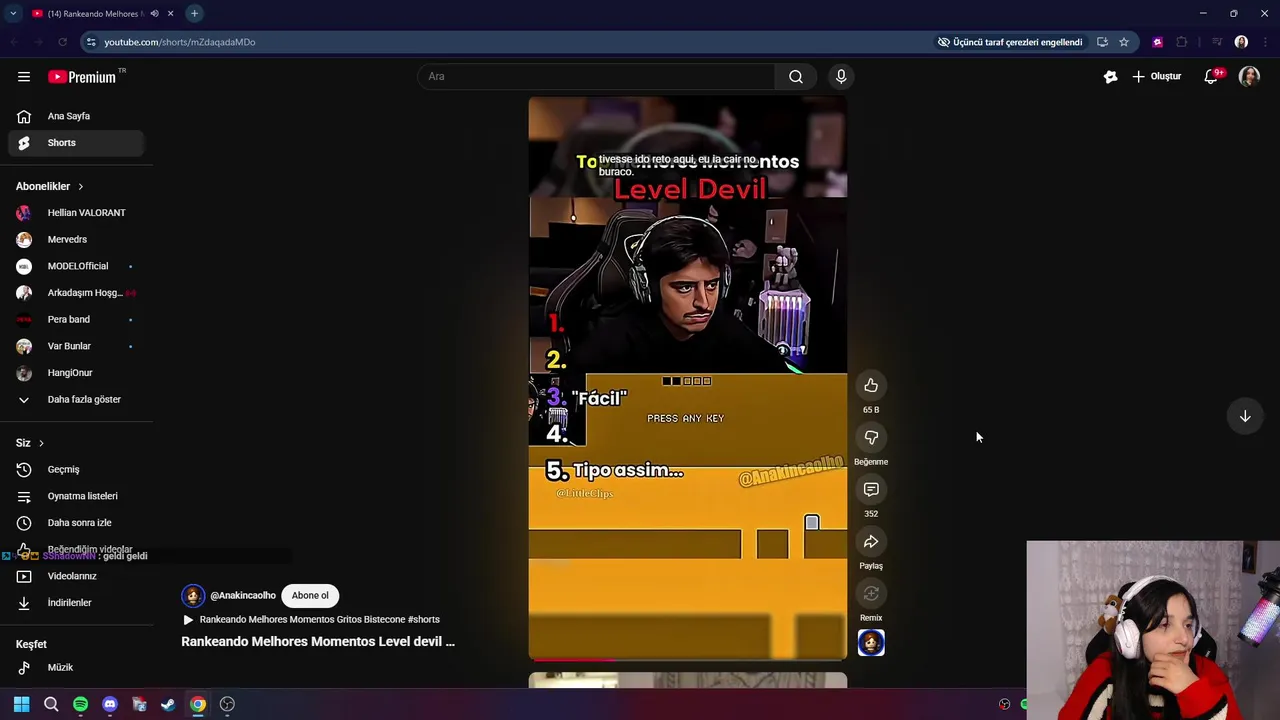Open the hamburger guide menu

coord(24,76)
